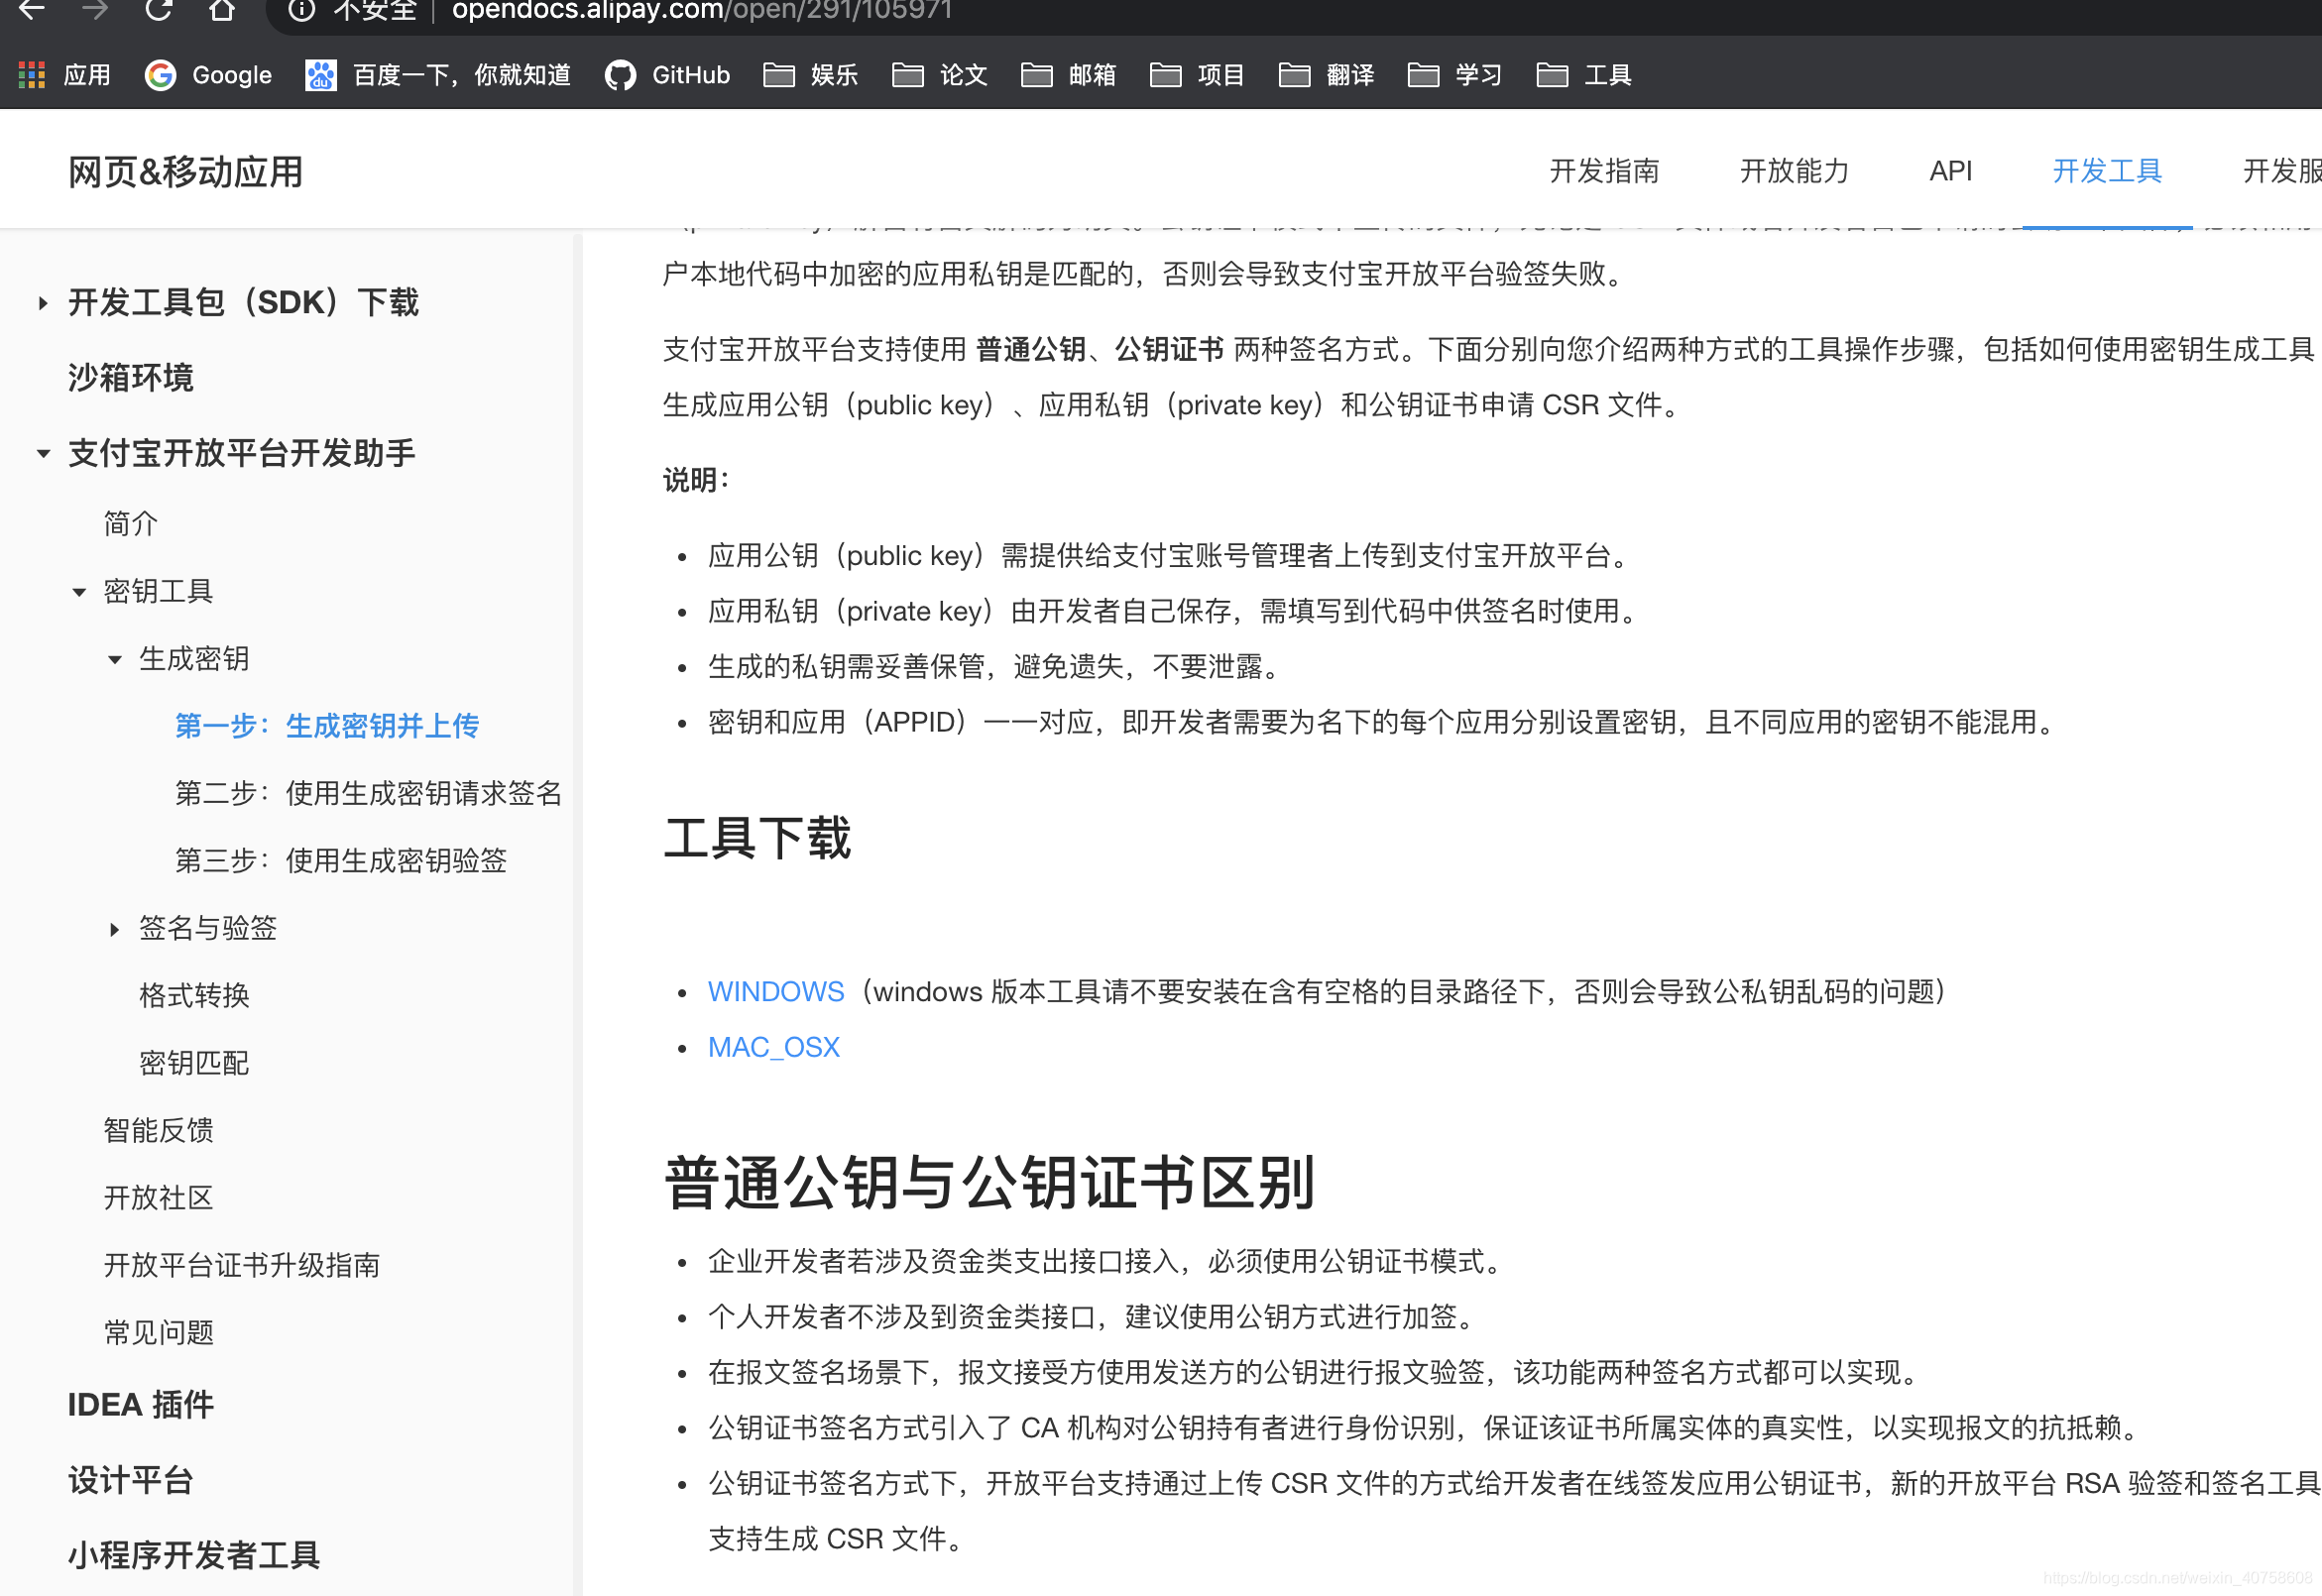
Task: Open 小程序开发者工具 in sidebar
Action: (x=193, y=1555)
